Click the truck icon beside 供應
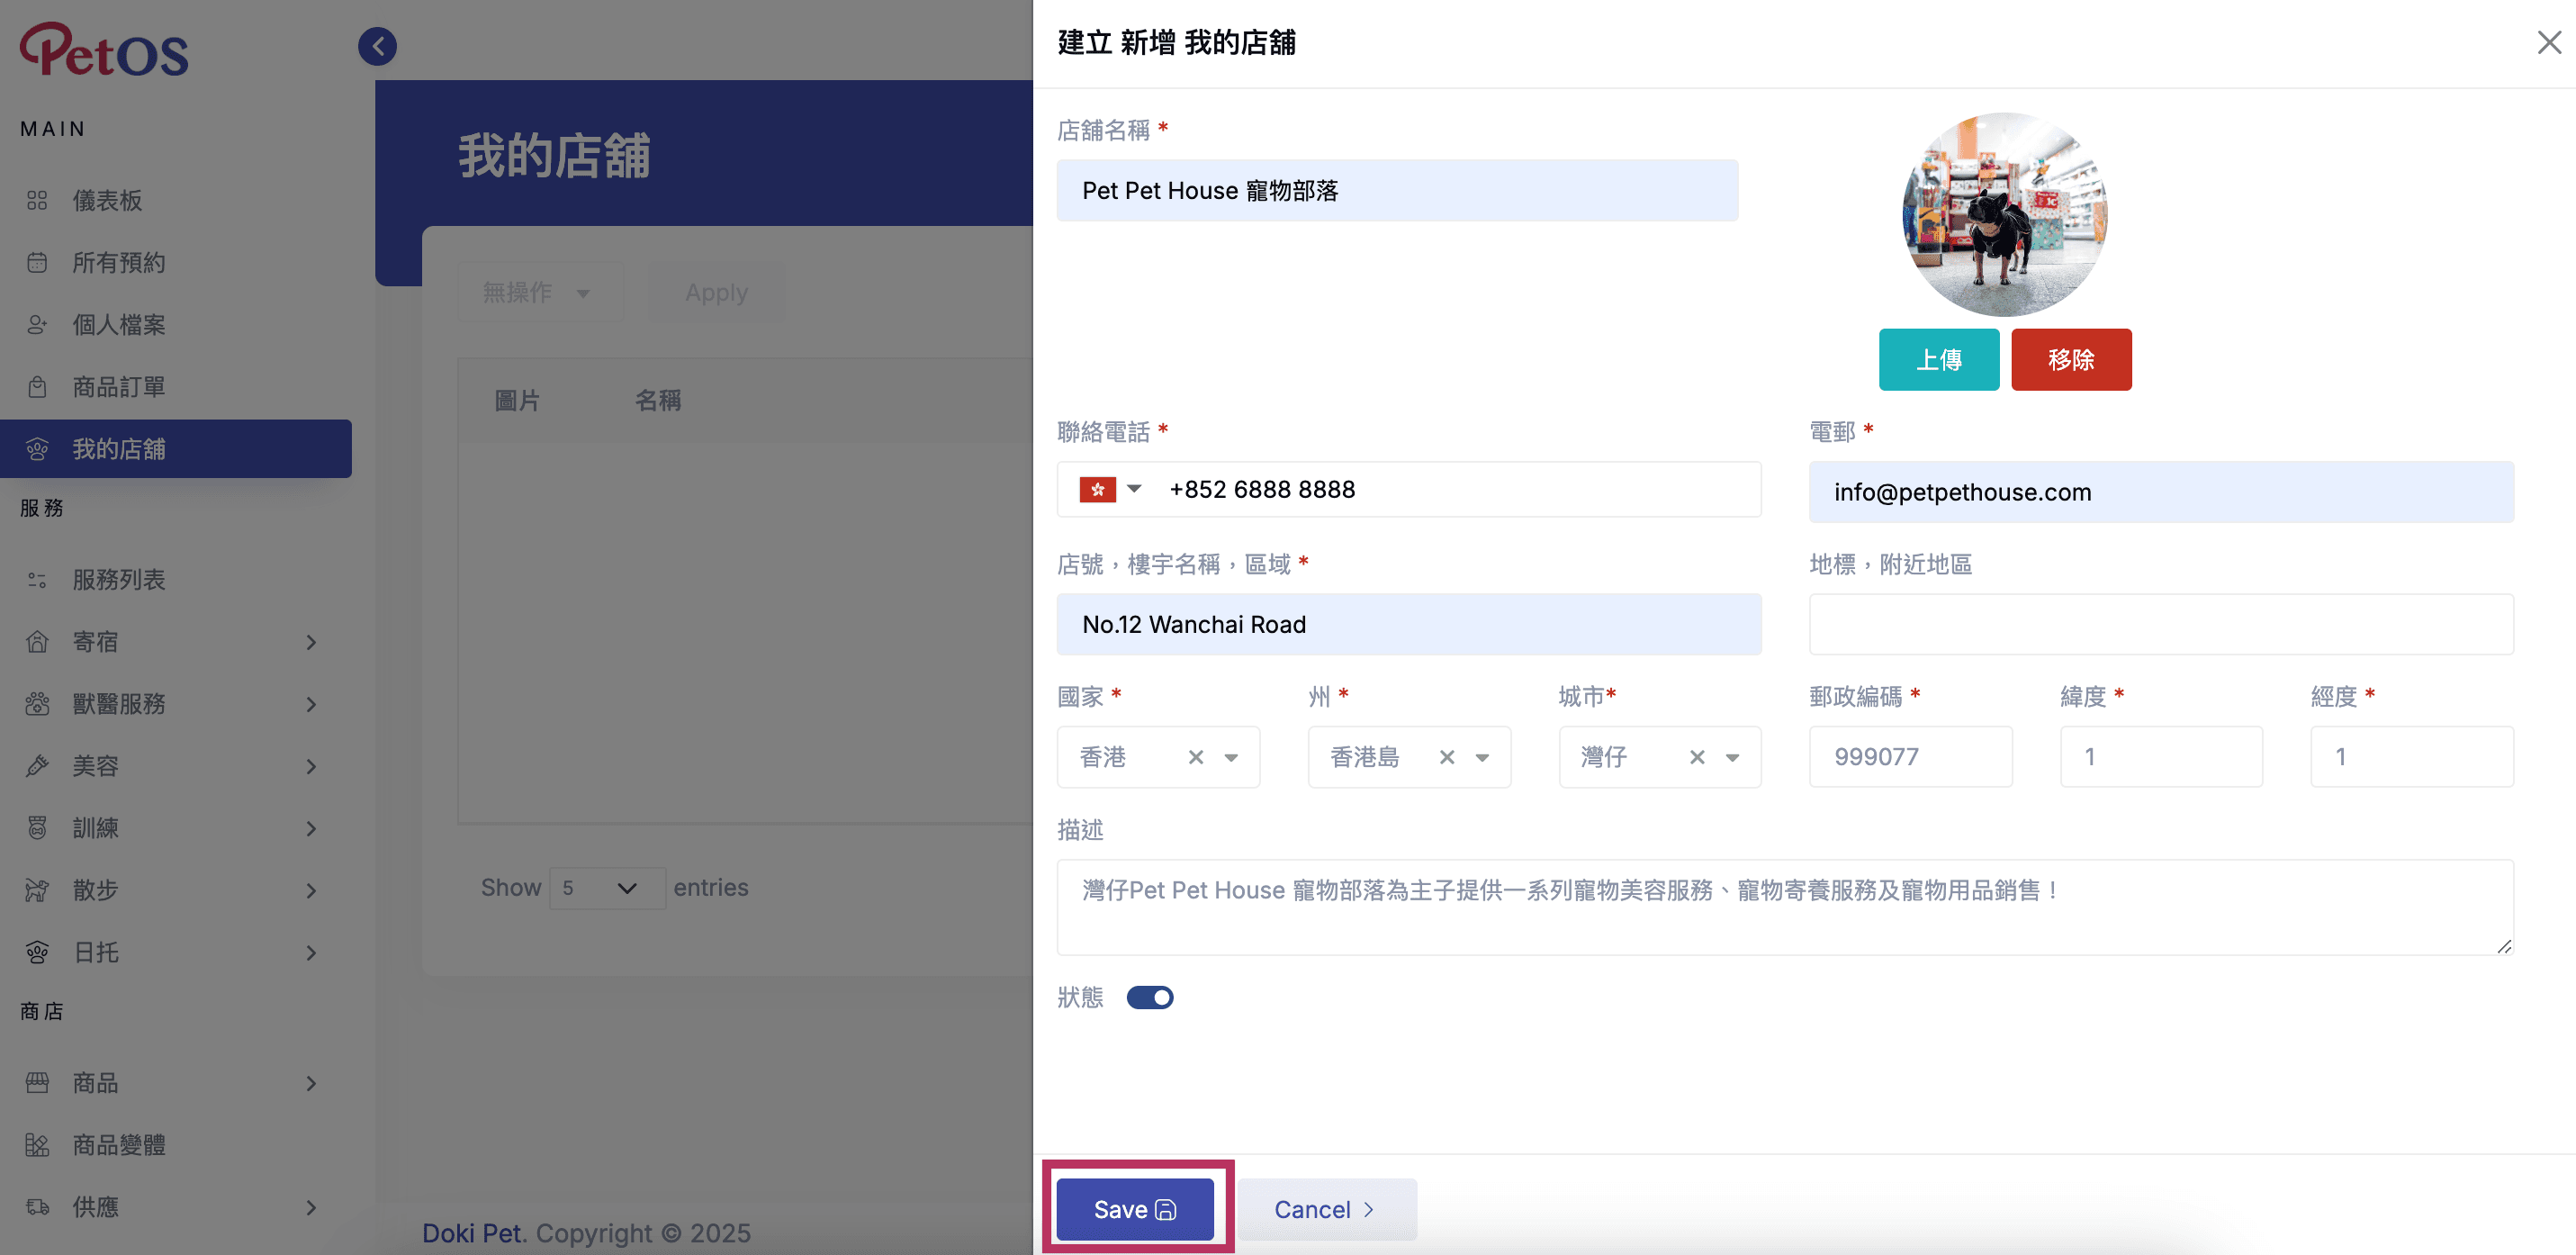The width and height of the screenshot is (2576, 1255). (37, 1207)
